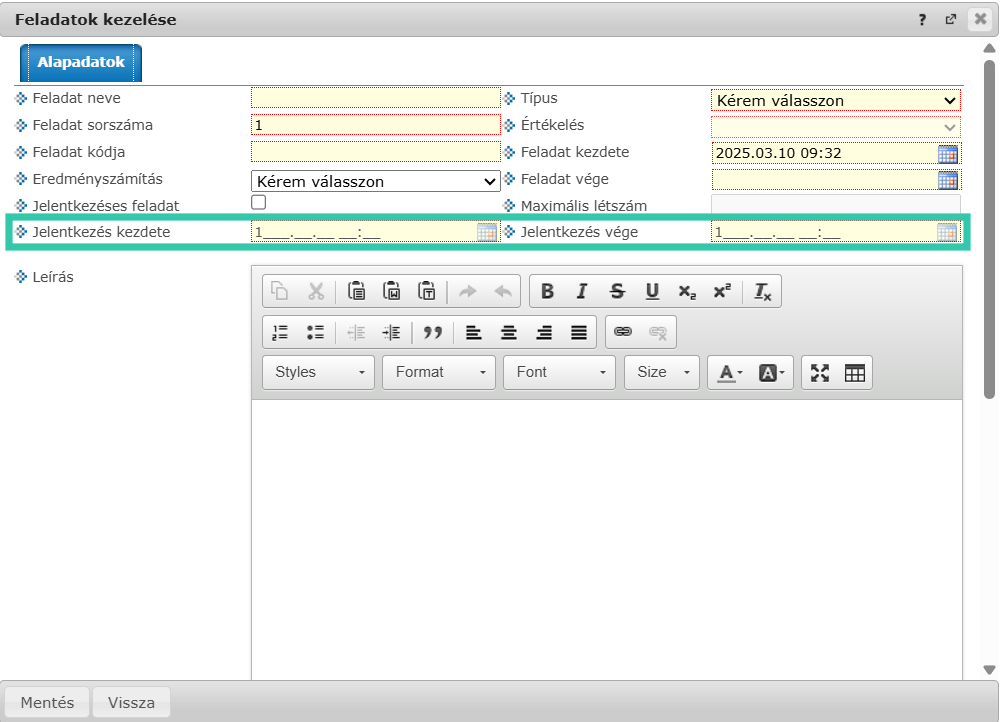Click the block quote icon
The image size is (1000, 722).
coord(432,332)
